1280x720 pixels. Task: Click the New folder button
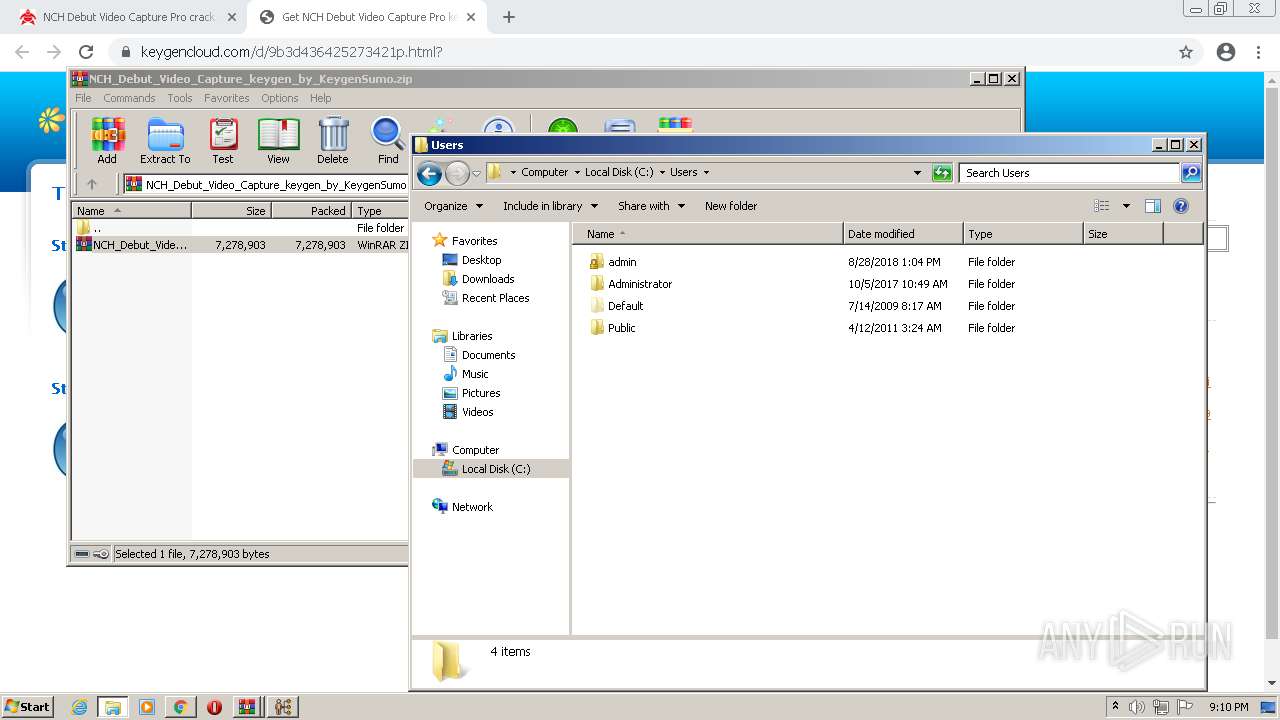pos(731,206)
